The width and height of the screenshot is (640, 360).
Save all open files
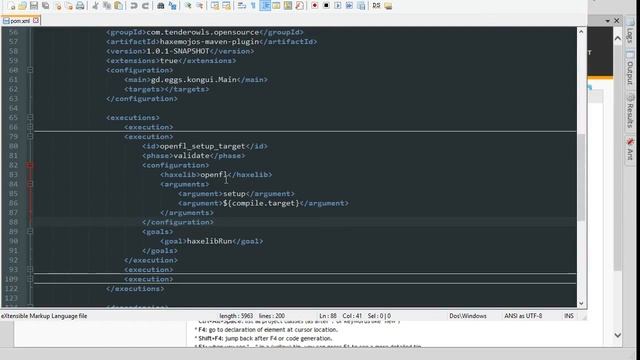(x=45, y=6)
